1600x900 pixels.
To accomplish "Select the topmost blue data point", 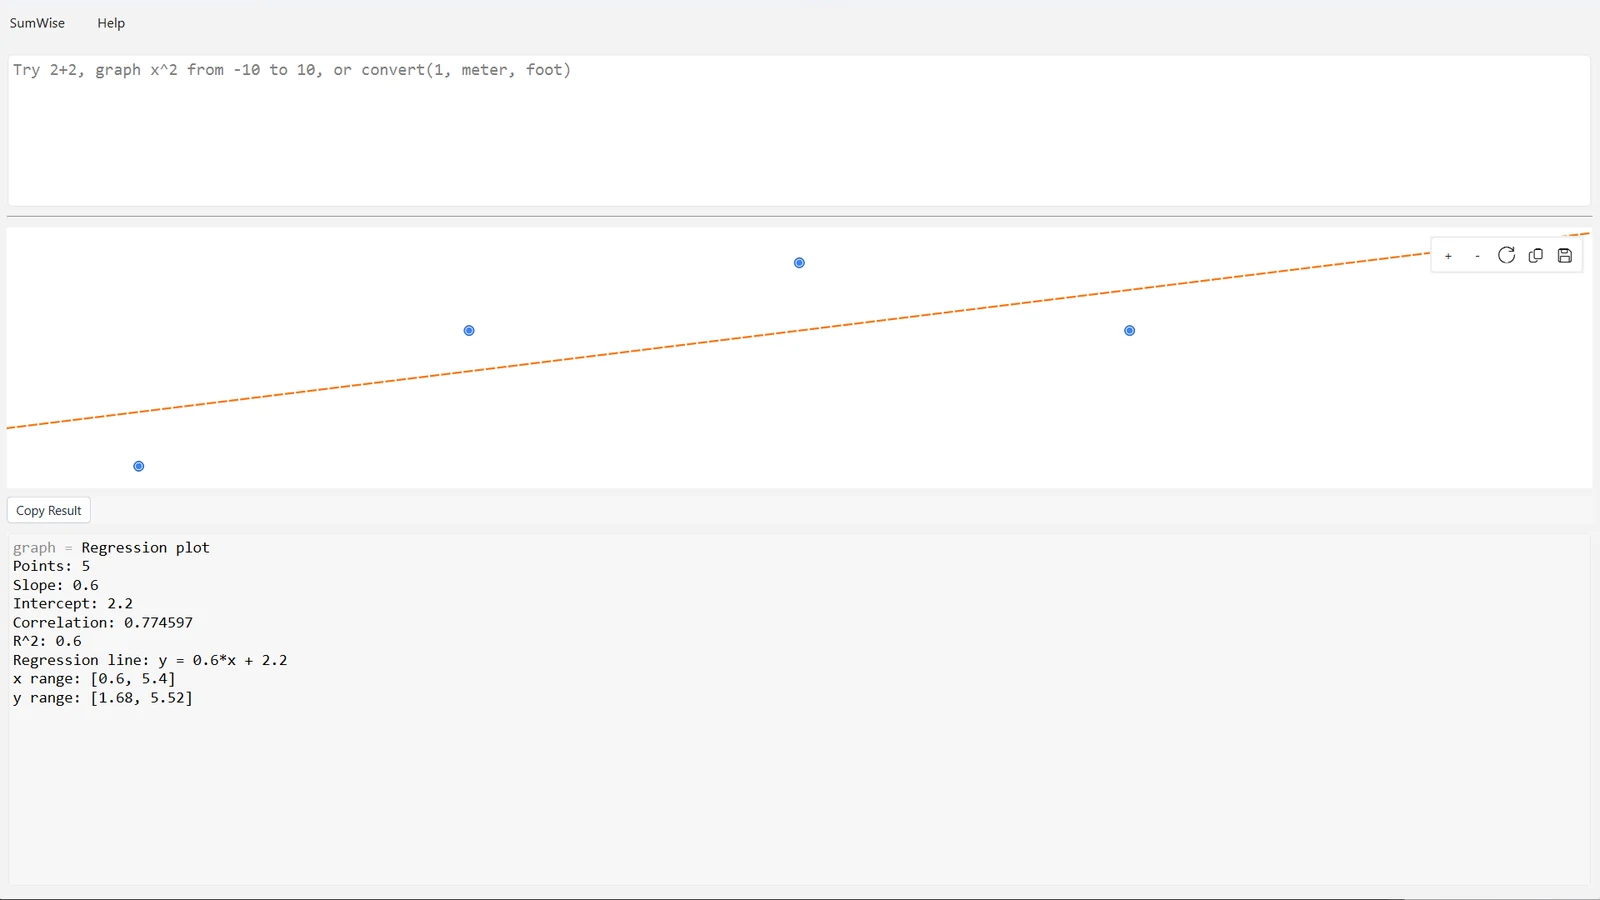I will click(x=799, y=263).
